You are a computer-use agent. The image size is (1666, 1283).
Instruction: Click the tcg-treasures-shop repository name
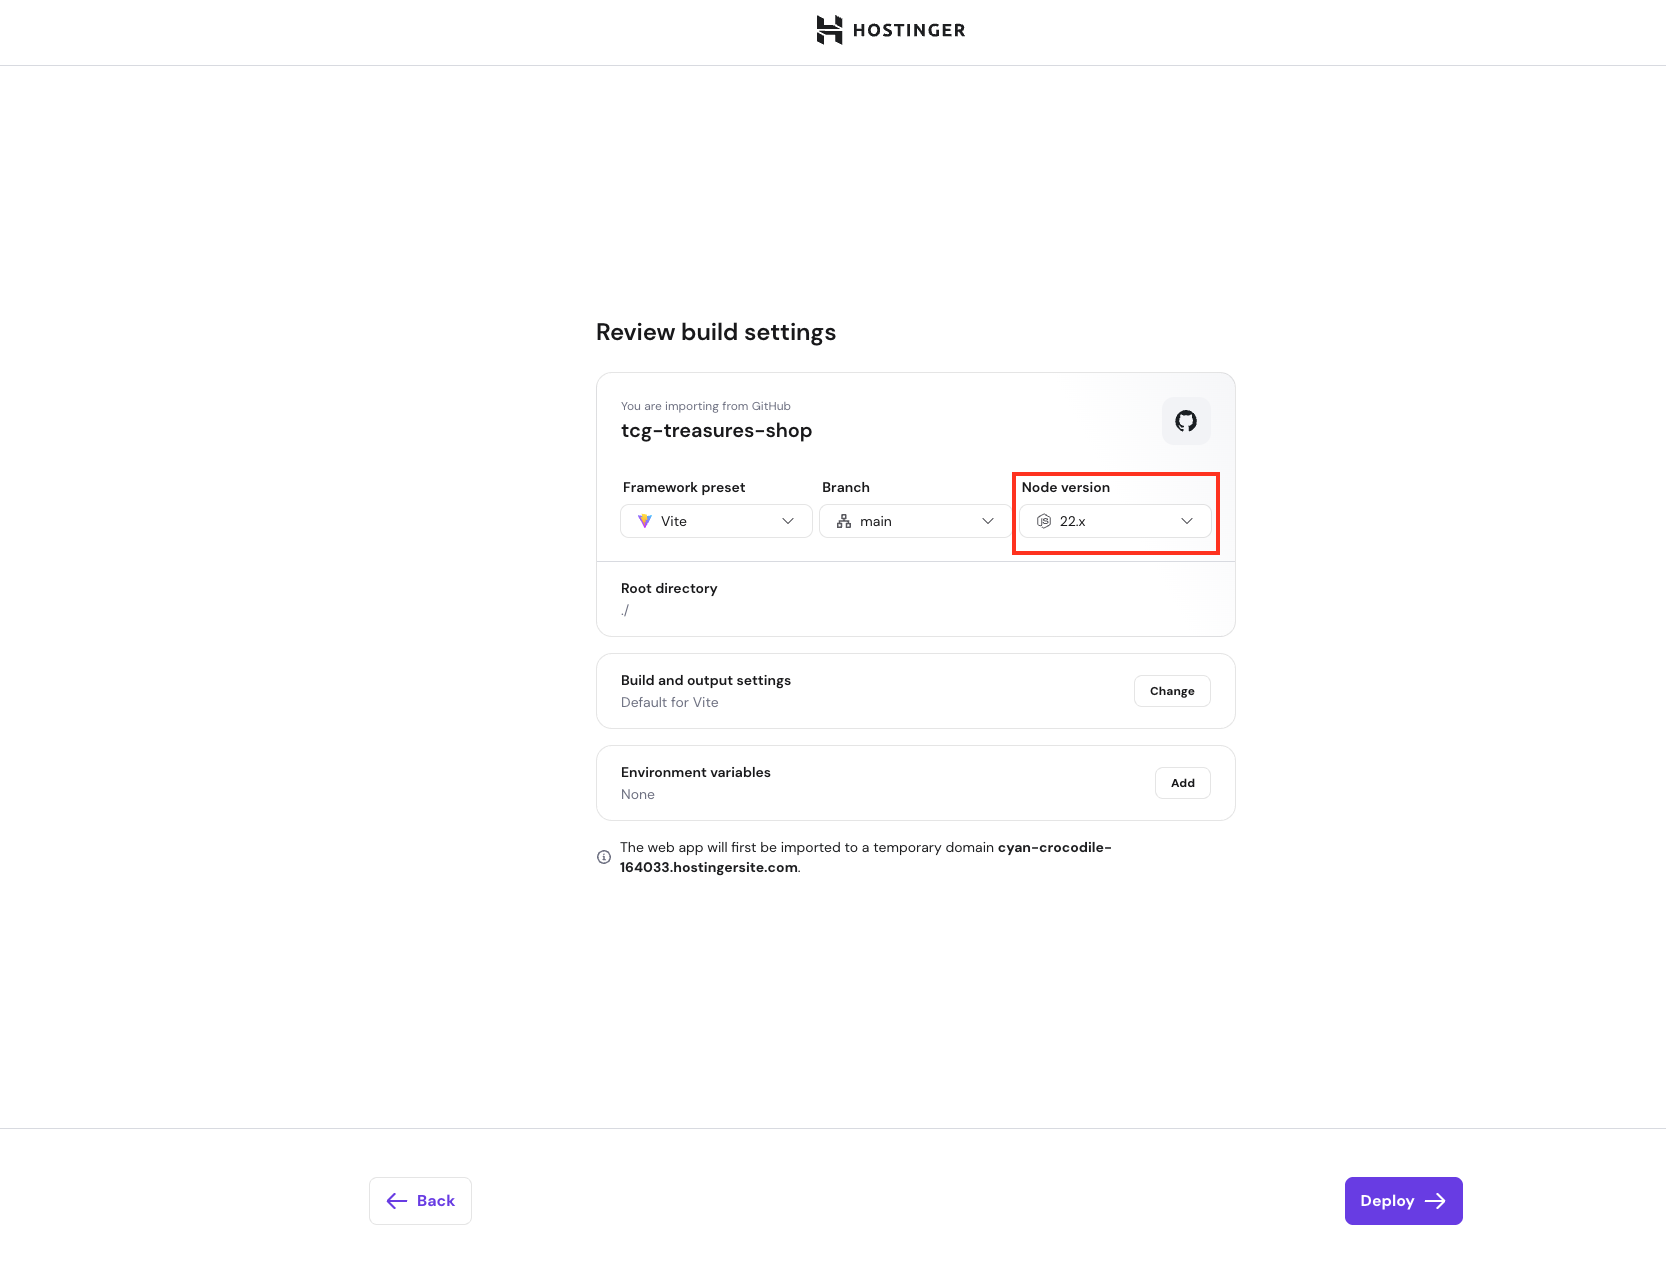(x=716, y=431)
